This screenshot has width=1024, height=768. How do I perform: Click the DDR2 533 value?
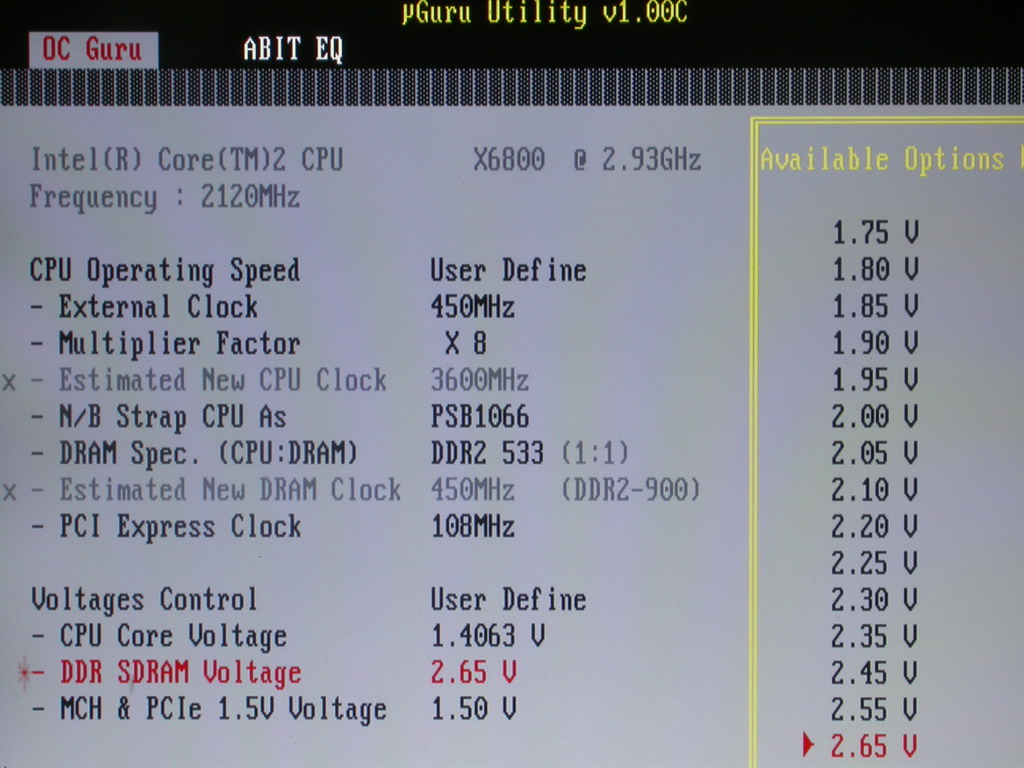(x=487, y=454)
